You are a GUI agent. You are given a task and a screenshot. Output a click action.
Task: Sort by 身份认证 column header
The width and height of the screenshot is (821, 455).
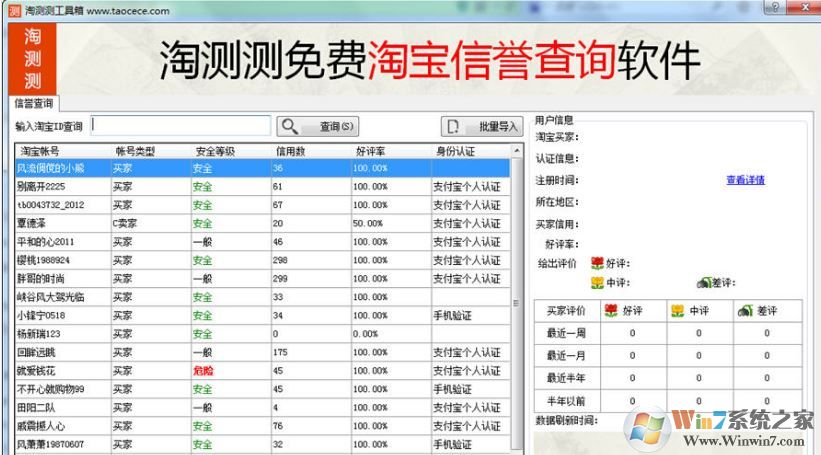(470, 151)
